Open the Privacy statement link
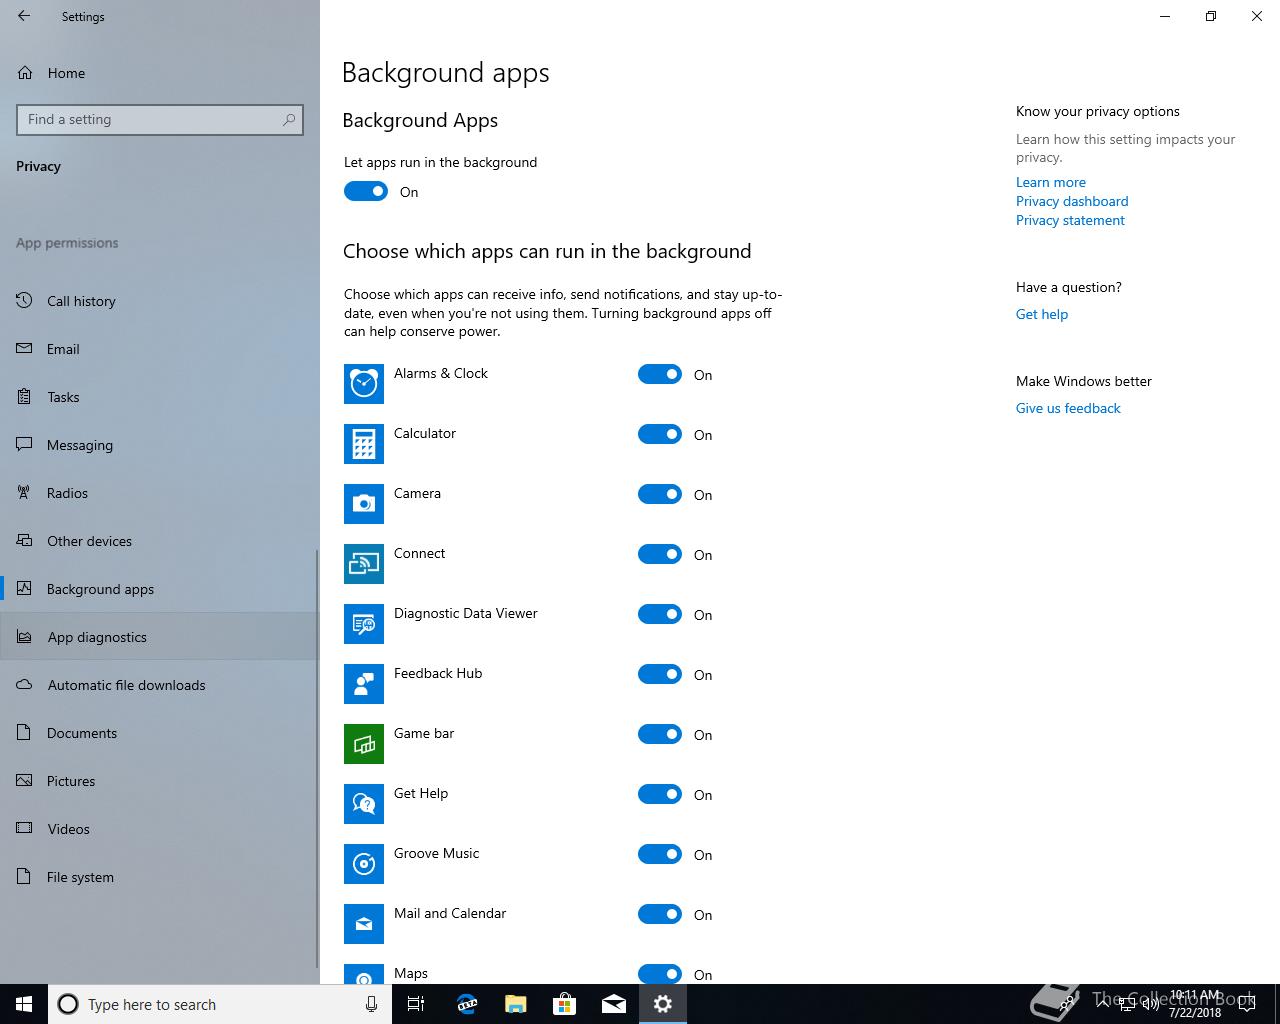The height and width of the screenshot is (1024, 1280). point(1070,220)
